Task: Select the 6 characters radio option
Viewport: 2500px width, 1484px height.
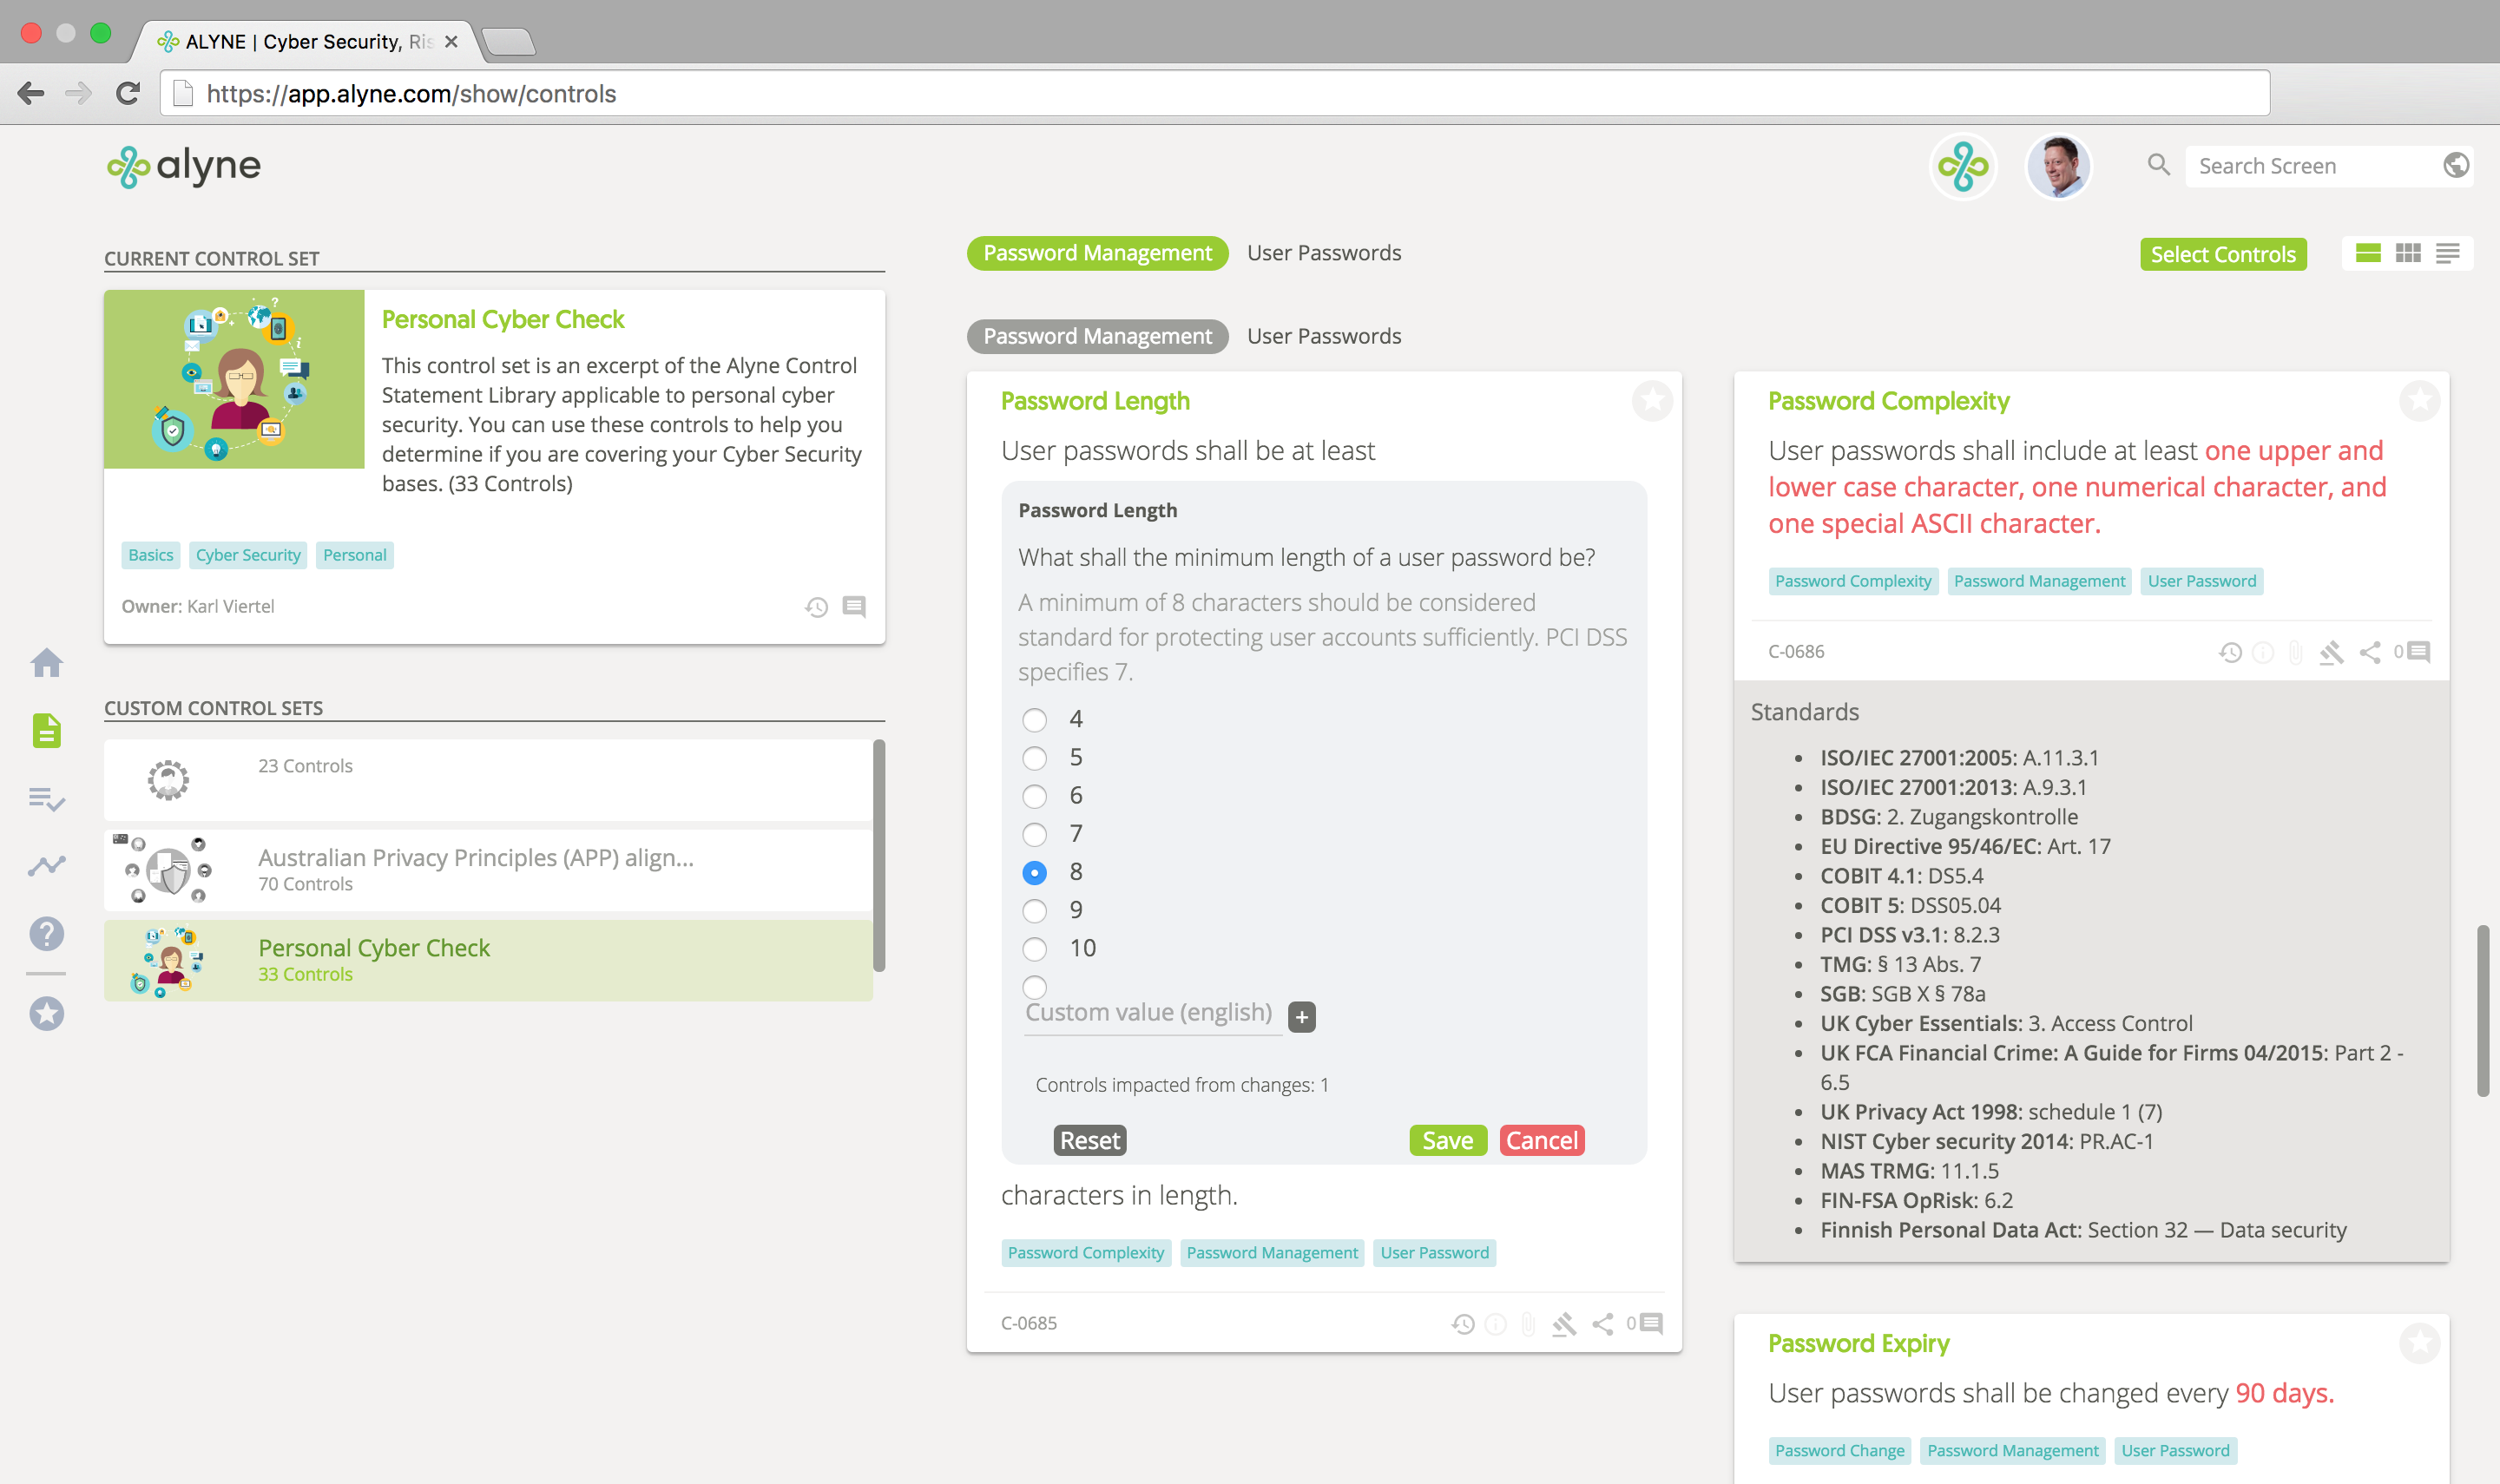Action: (x=1035, y=796)
